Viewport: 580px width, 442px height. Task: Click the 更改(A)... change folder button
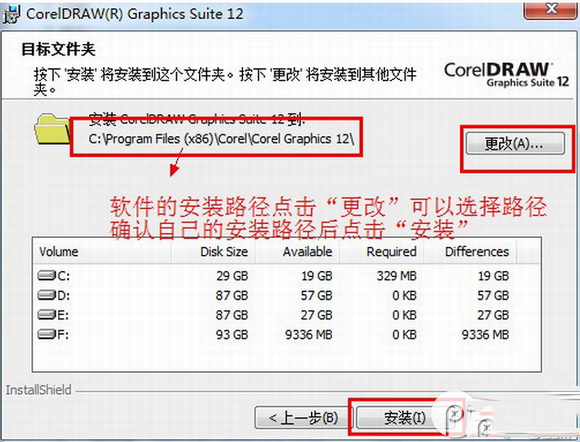pyautogui.click(x=515, y=143)
